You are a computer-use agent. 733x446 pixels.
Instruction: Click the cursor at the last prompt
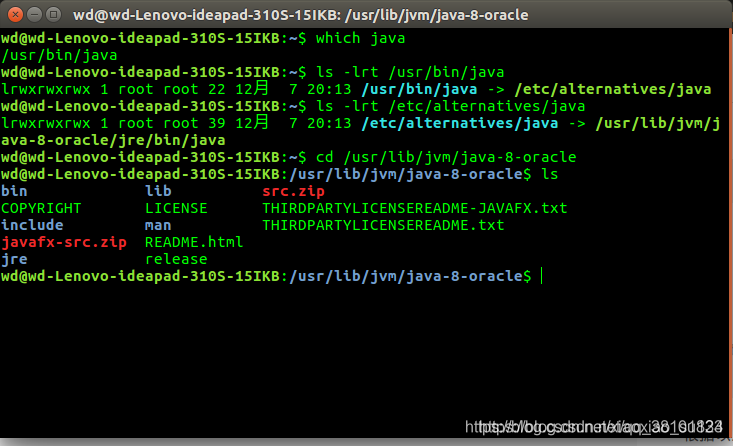[x=542, y=276]
